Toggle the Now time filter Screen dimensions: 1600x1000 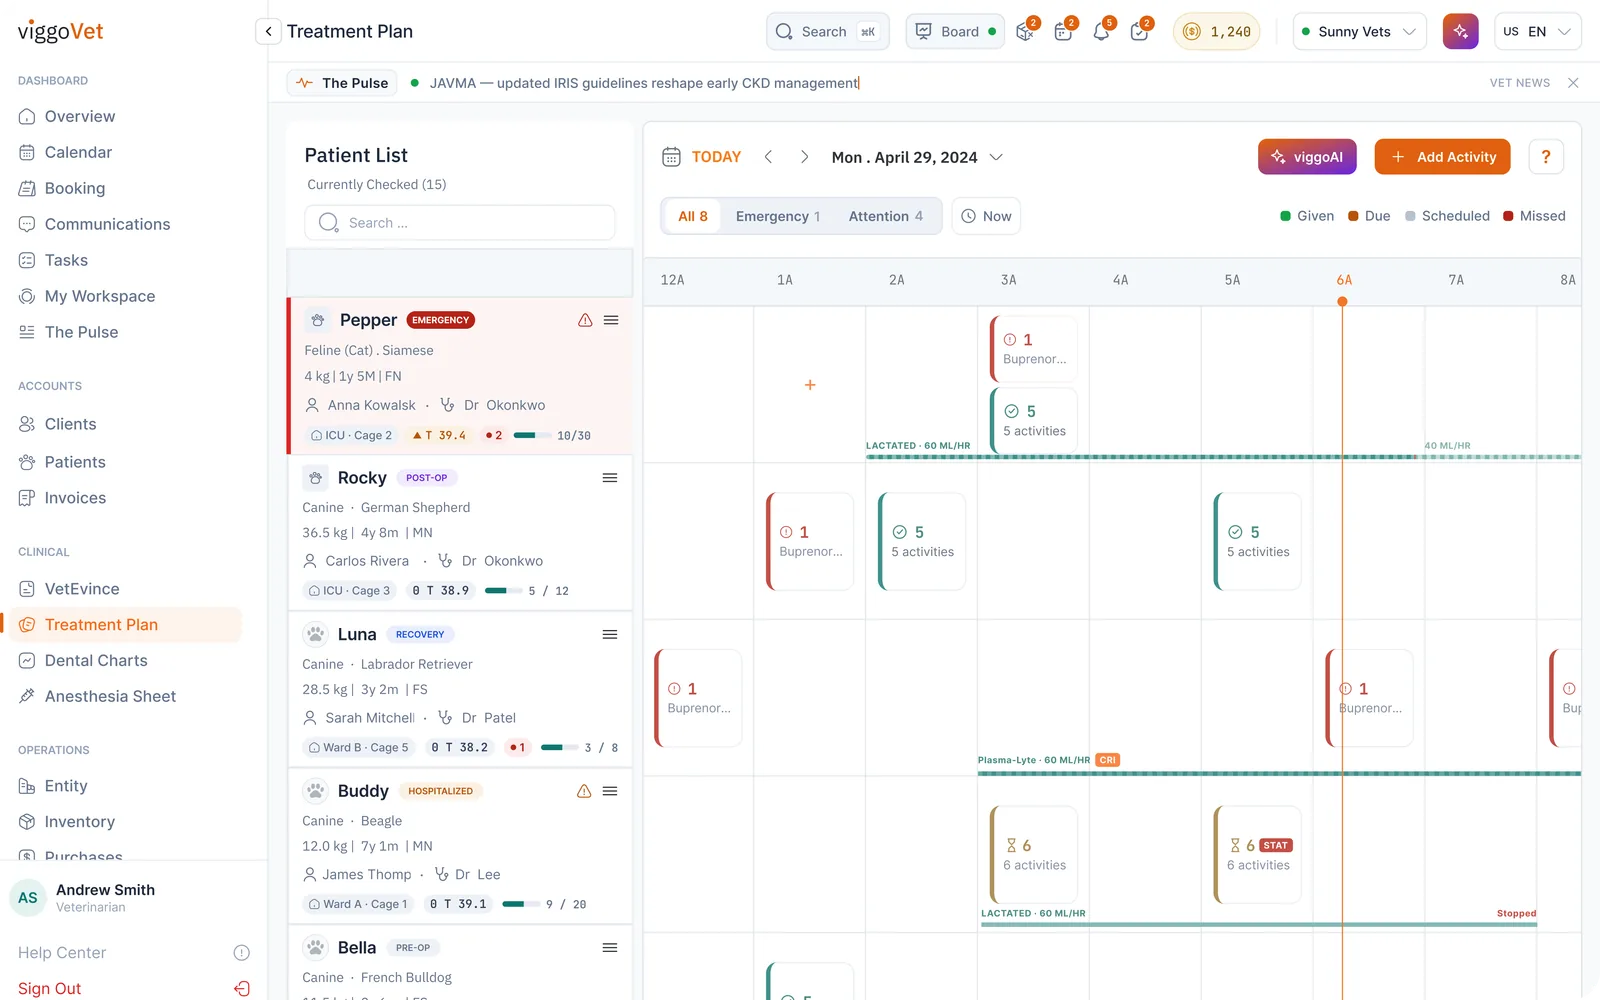986,216
